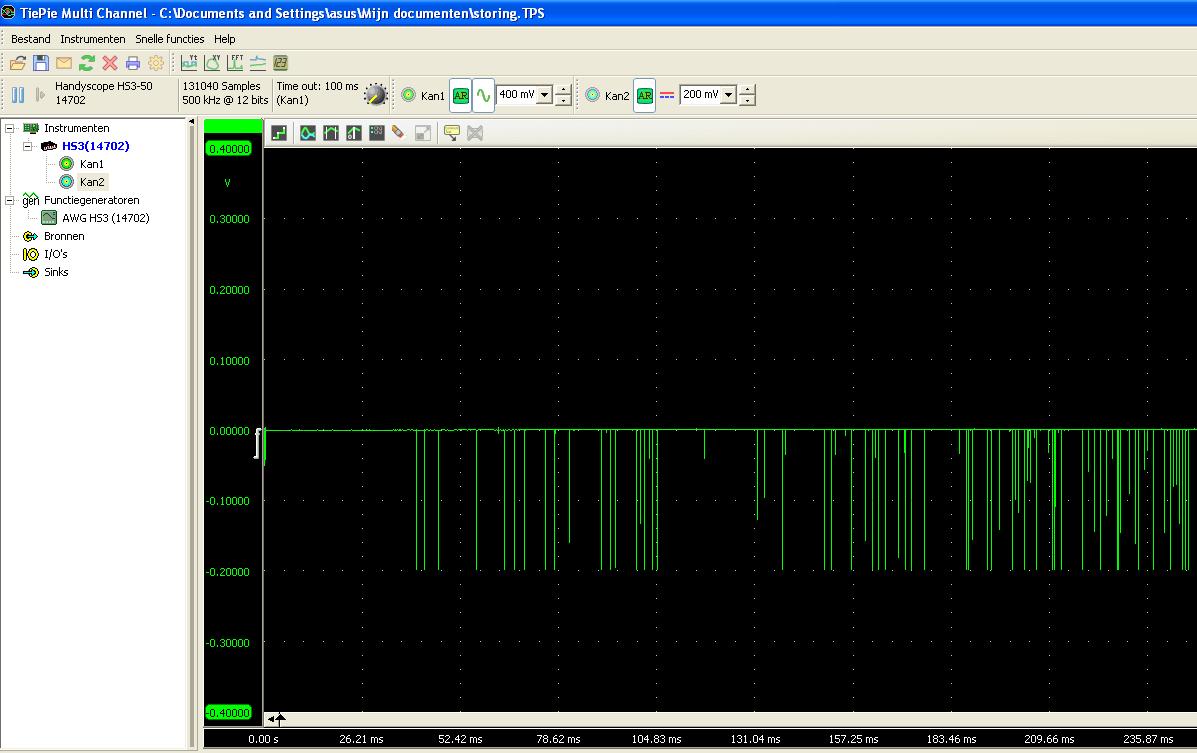The height and width of the screenshot is (753, 1197).
Task: Open the Instrumenten menu
Action: point(92,39)
